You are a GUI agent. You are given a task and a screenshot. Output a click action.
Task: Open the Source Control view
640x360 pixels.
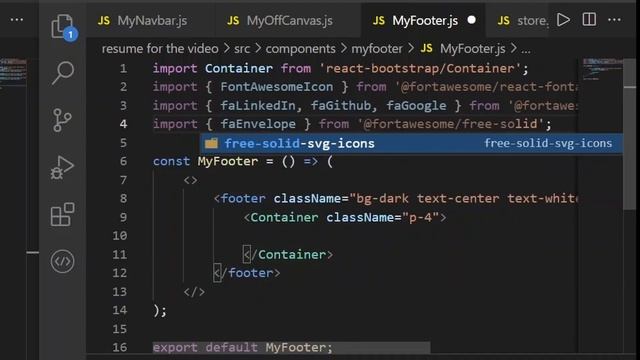pos(62,120)
